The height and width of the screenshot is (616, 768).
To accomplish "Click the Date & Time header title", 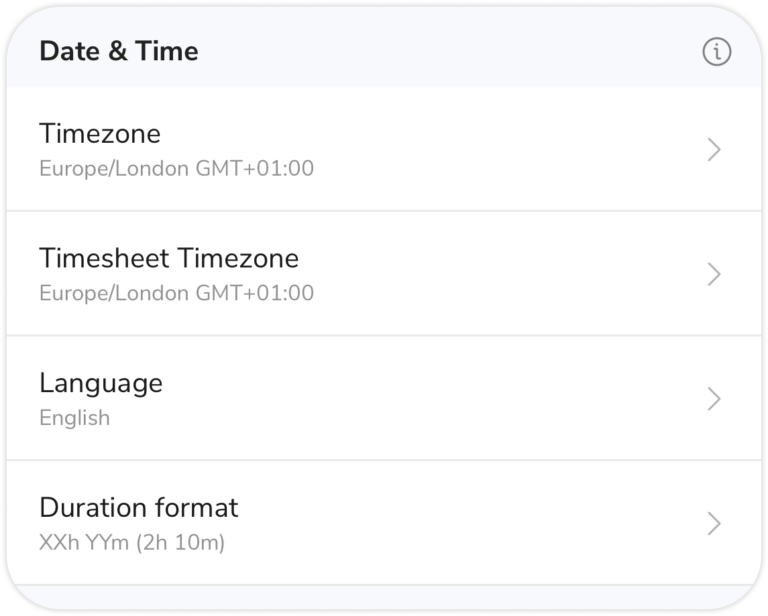I will tap(118, 52).
